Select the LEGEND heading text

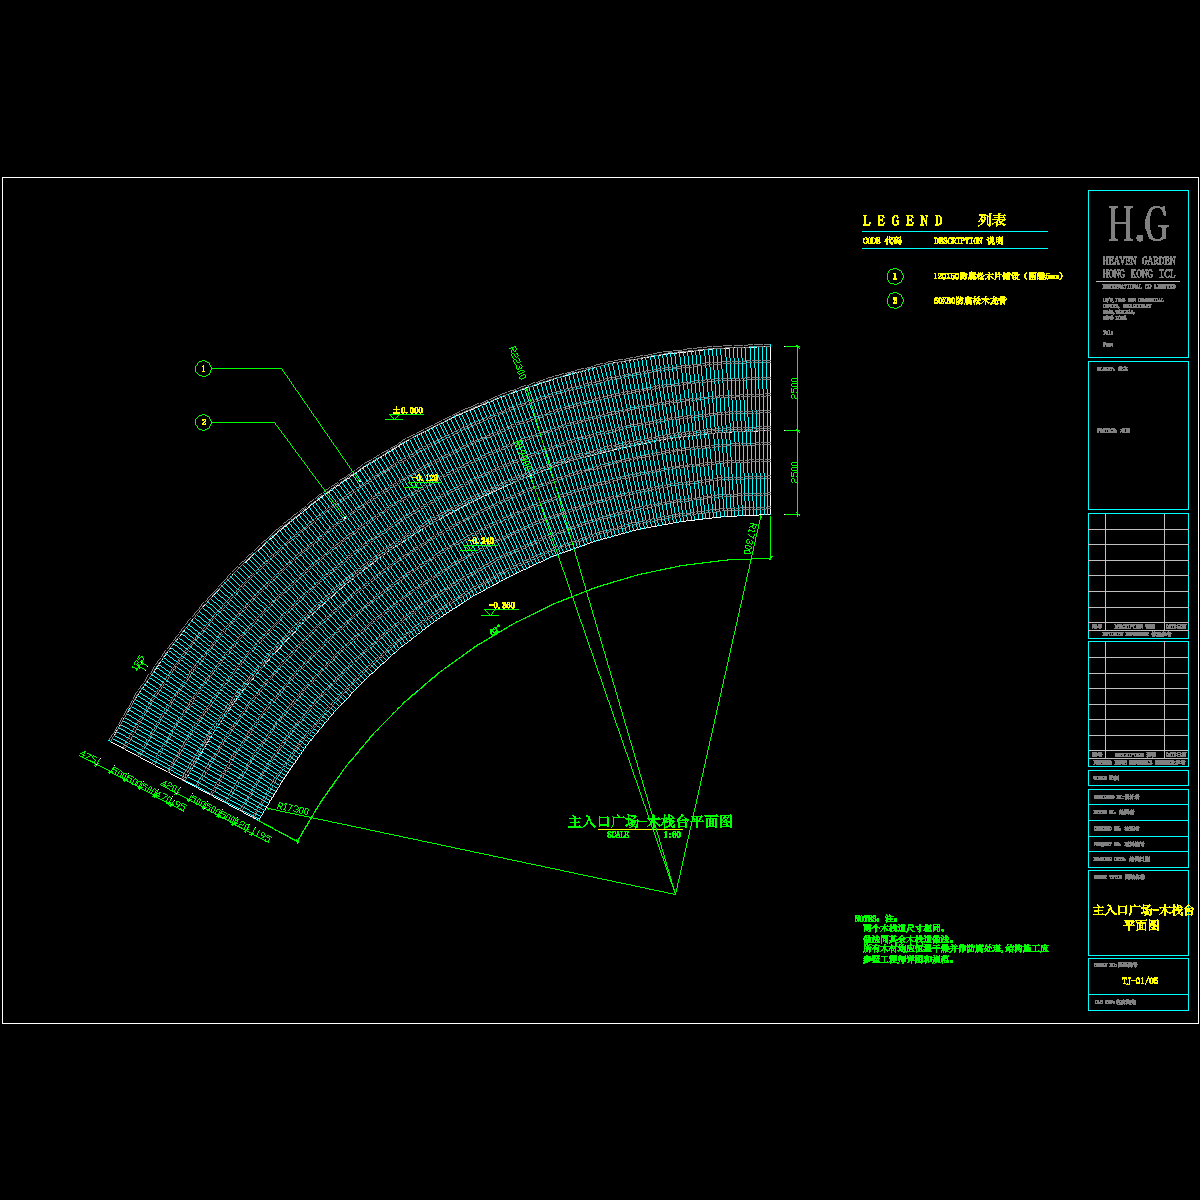(903, 221)
